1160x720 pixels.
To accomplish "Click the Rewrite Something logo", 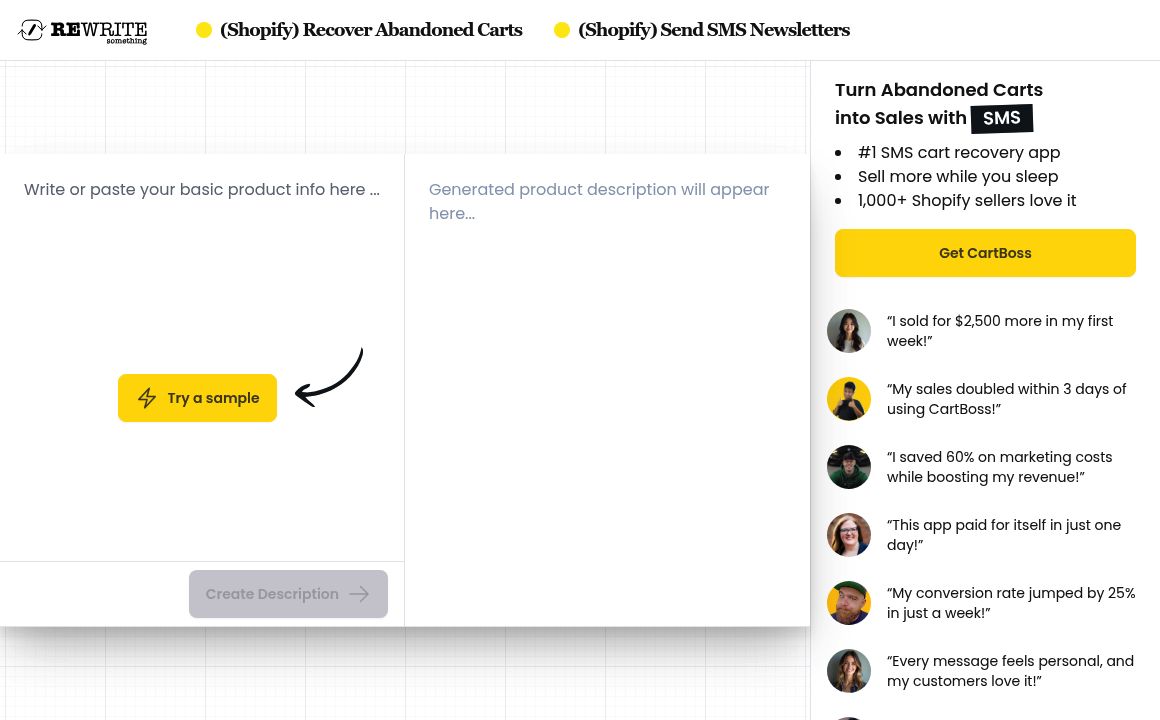I will 82,31.
